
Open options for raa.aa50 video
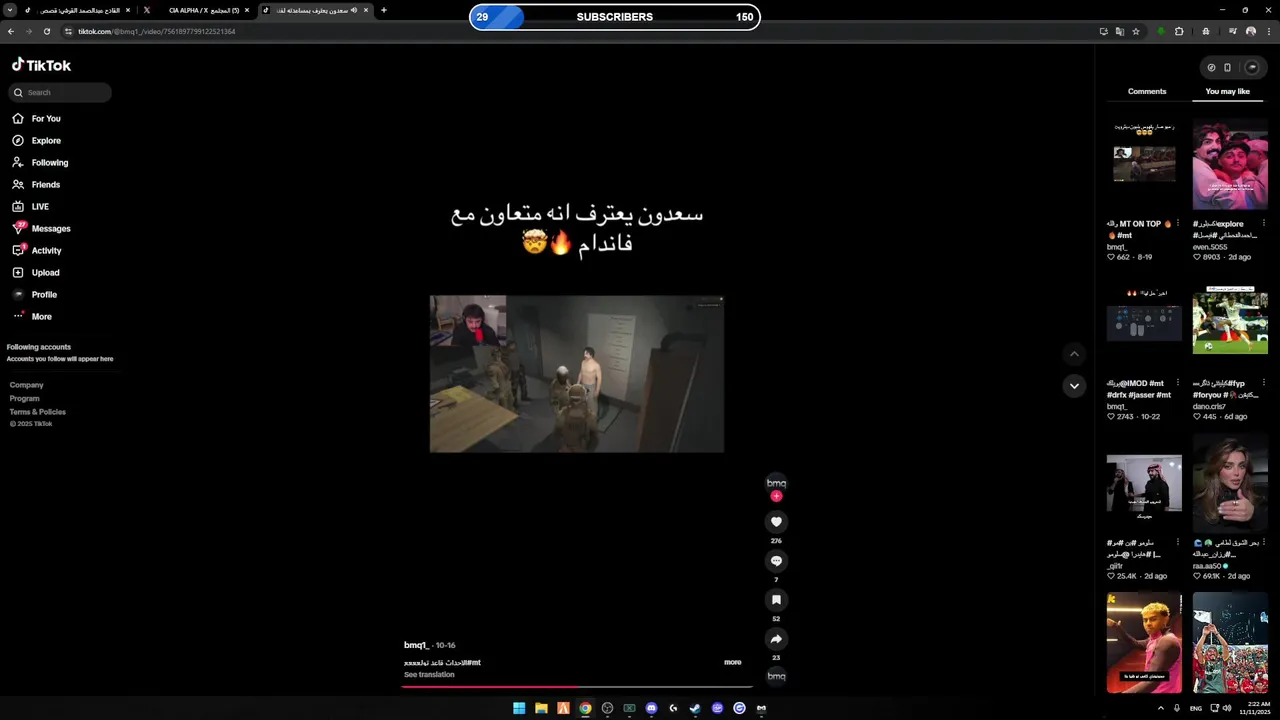[1264, 542]
